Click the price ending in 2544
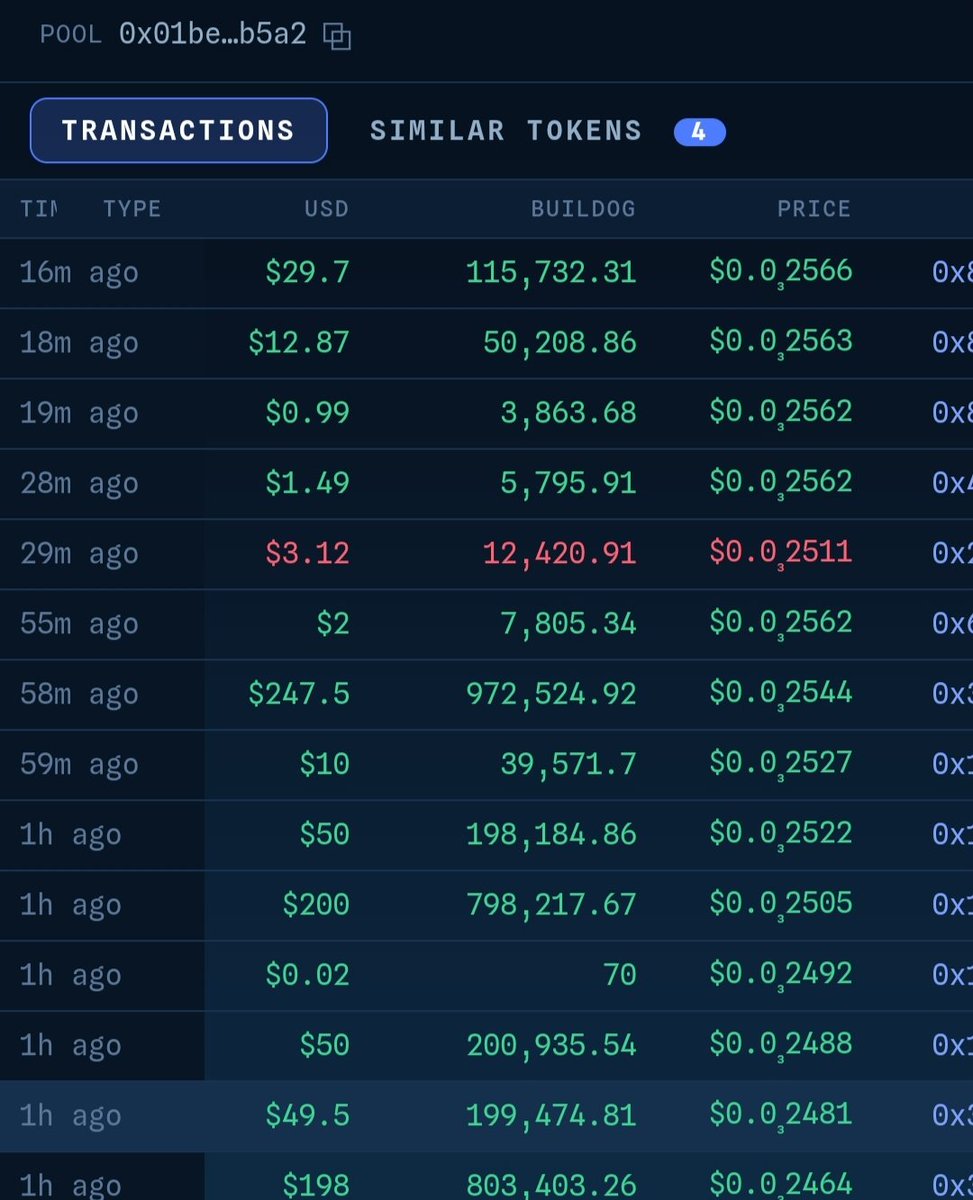The width and height of the screenshot is (973, 1200). tap(781, 694)
